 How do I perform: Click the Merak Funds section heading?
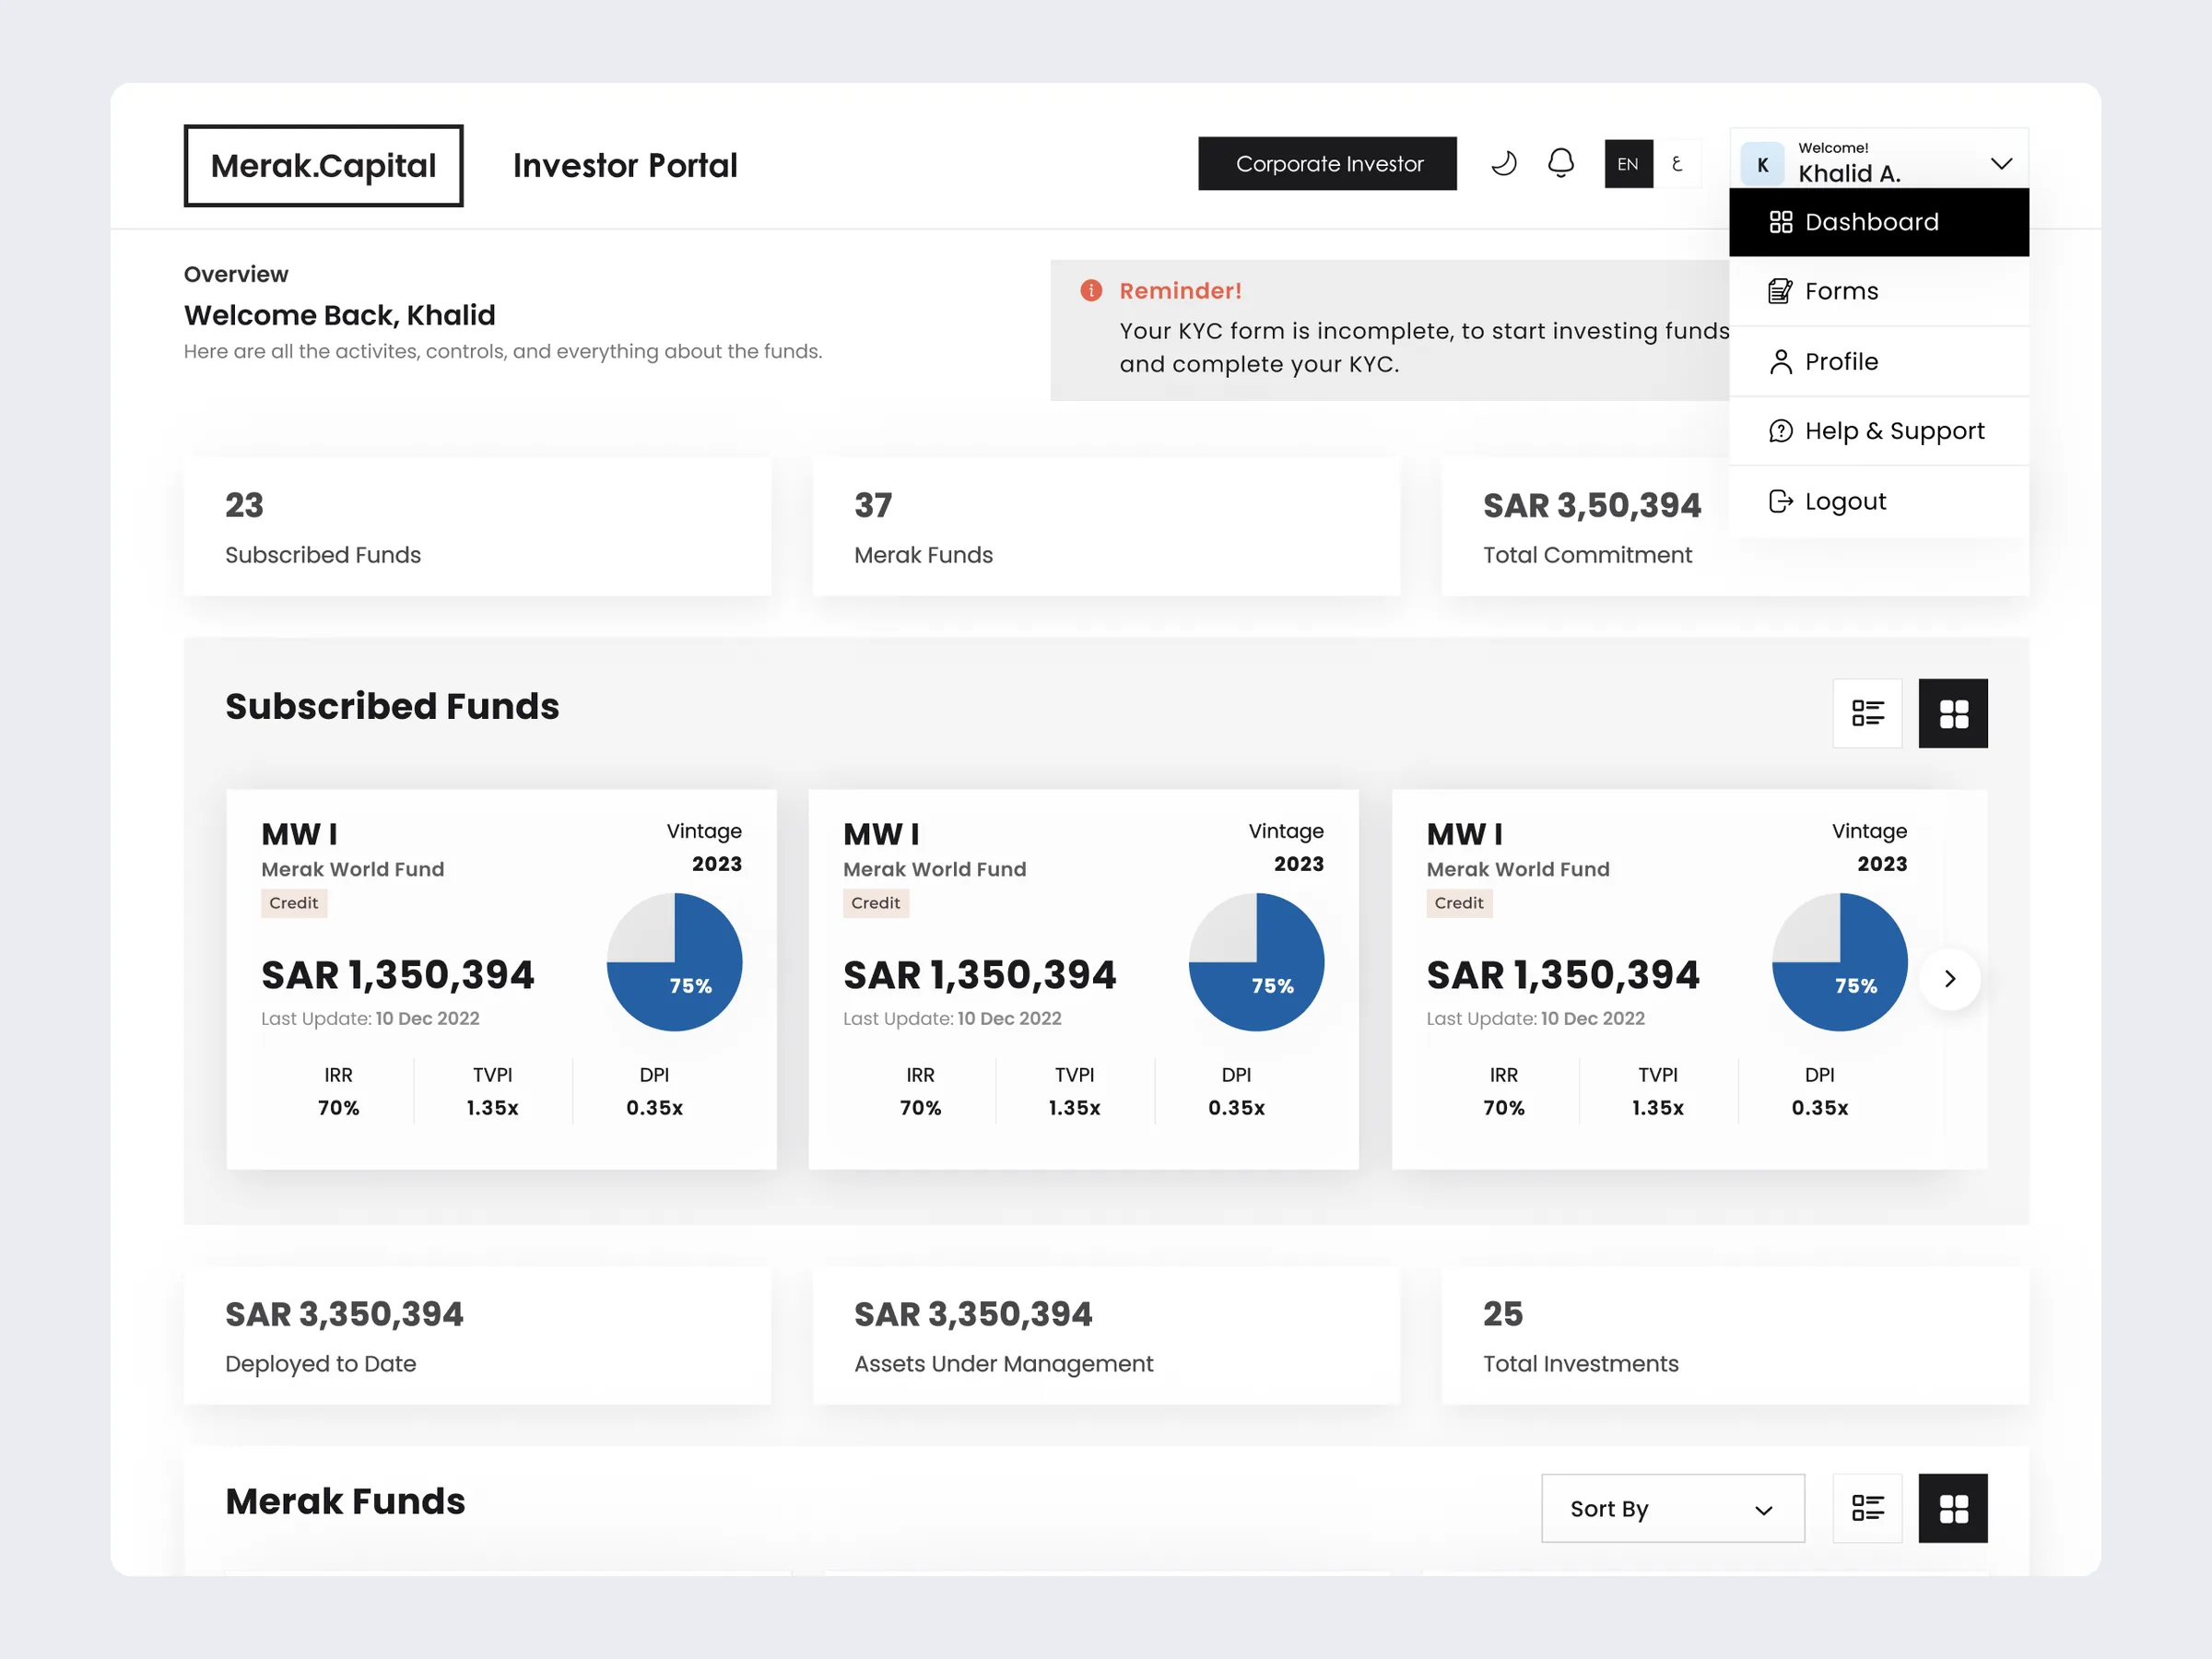click(x=345, y=1501)
